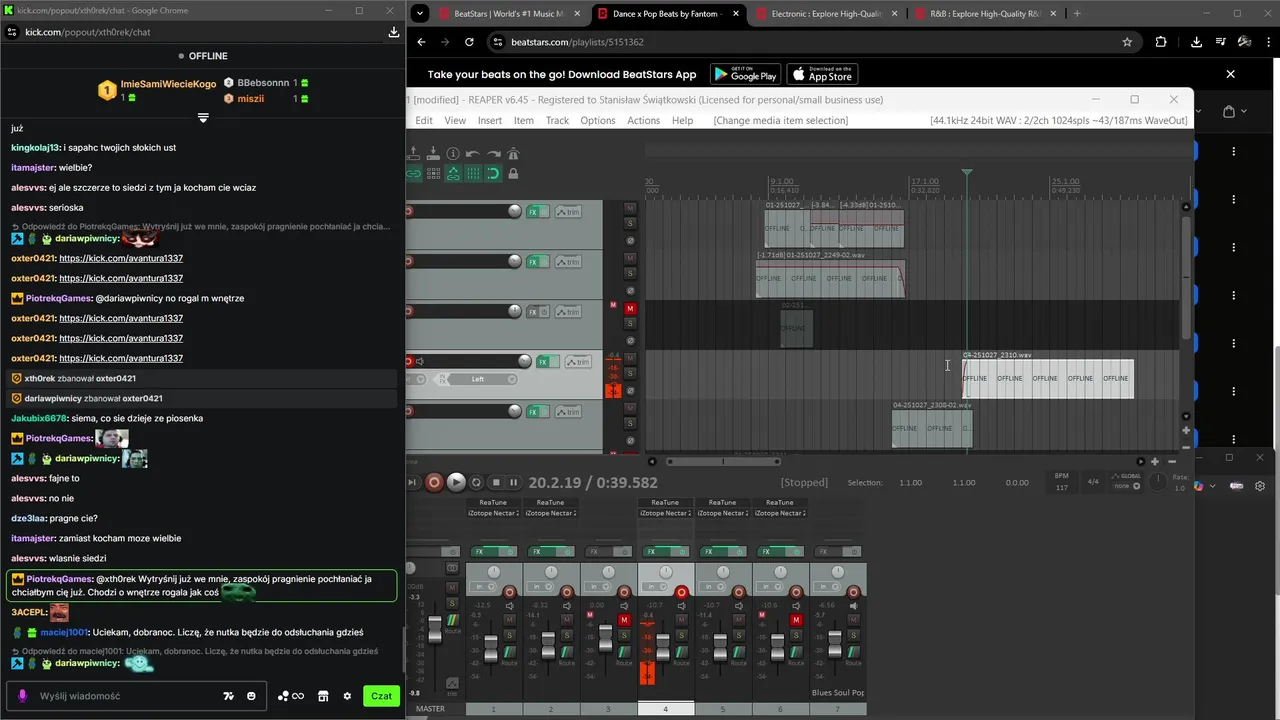
Task: Start playback with the Play button
Action: (x=456, y=482)
